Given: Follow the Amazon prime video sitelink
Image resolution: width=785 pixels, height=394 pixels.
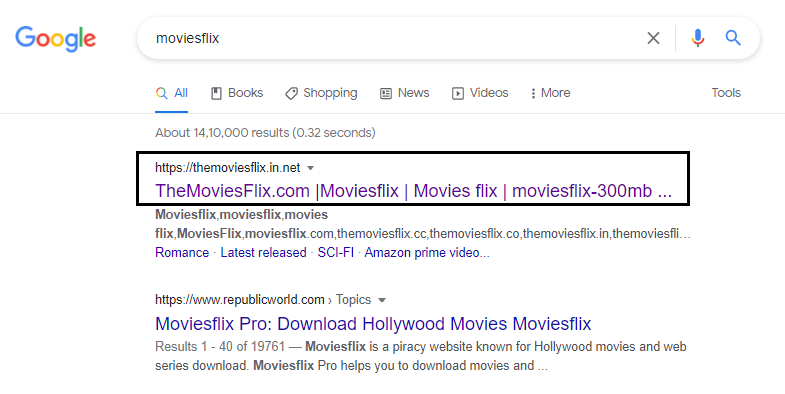Looking at the screenshot, I should pos(427,252).
